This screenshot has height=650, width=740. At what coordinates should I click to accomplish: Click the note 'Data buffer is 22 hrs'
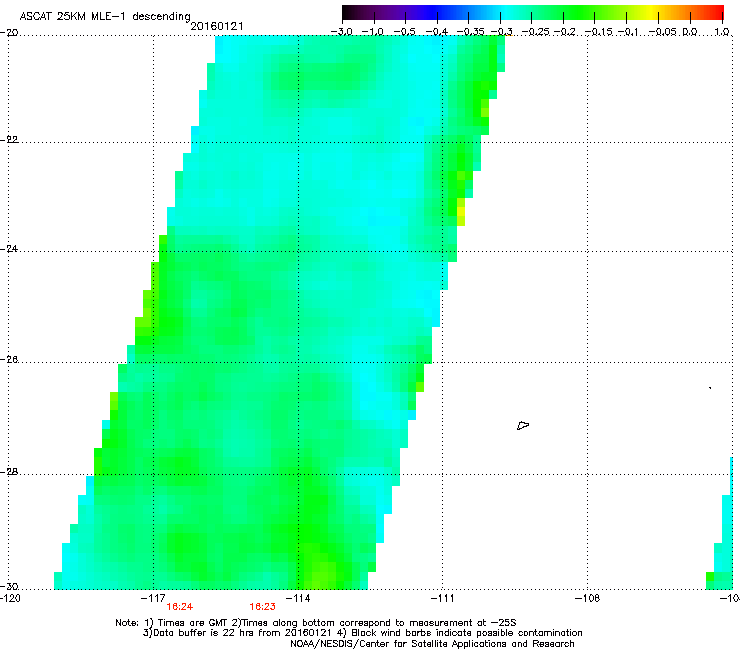point(205,633)
